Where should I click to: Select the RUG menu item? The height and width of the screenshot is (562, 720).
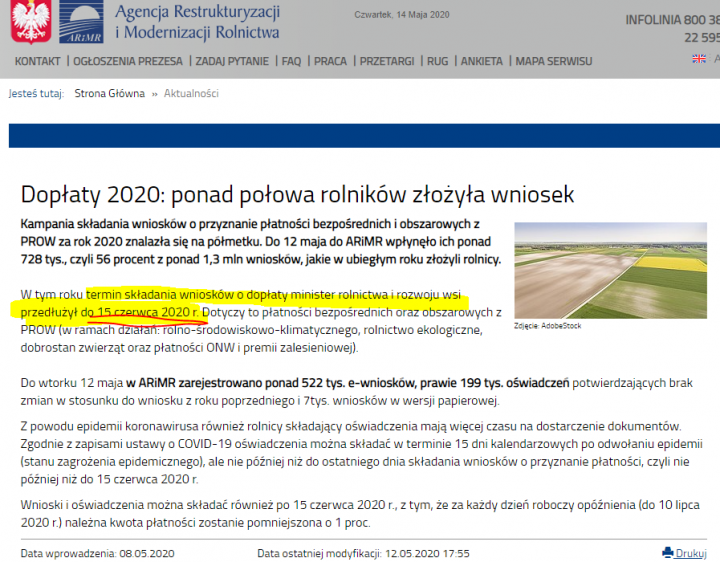pos(438,61)
